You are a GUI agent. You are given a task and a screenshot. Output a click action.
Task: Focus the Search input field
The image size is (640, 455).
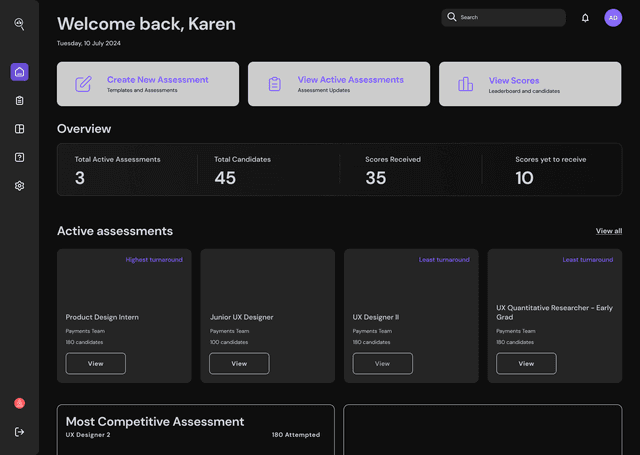pos(503,18)
